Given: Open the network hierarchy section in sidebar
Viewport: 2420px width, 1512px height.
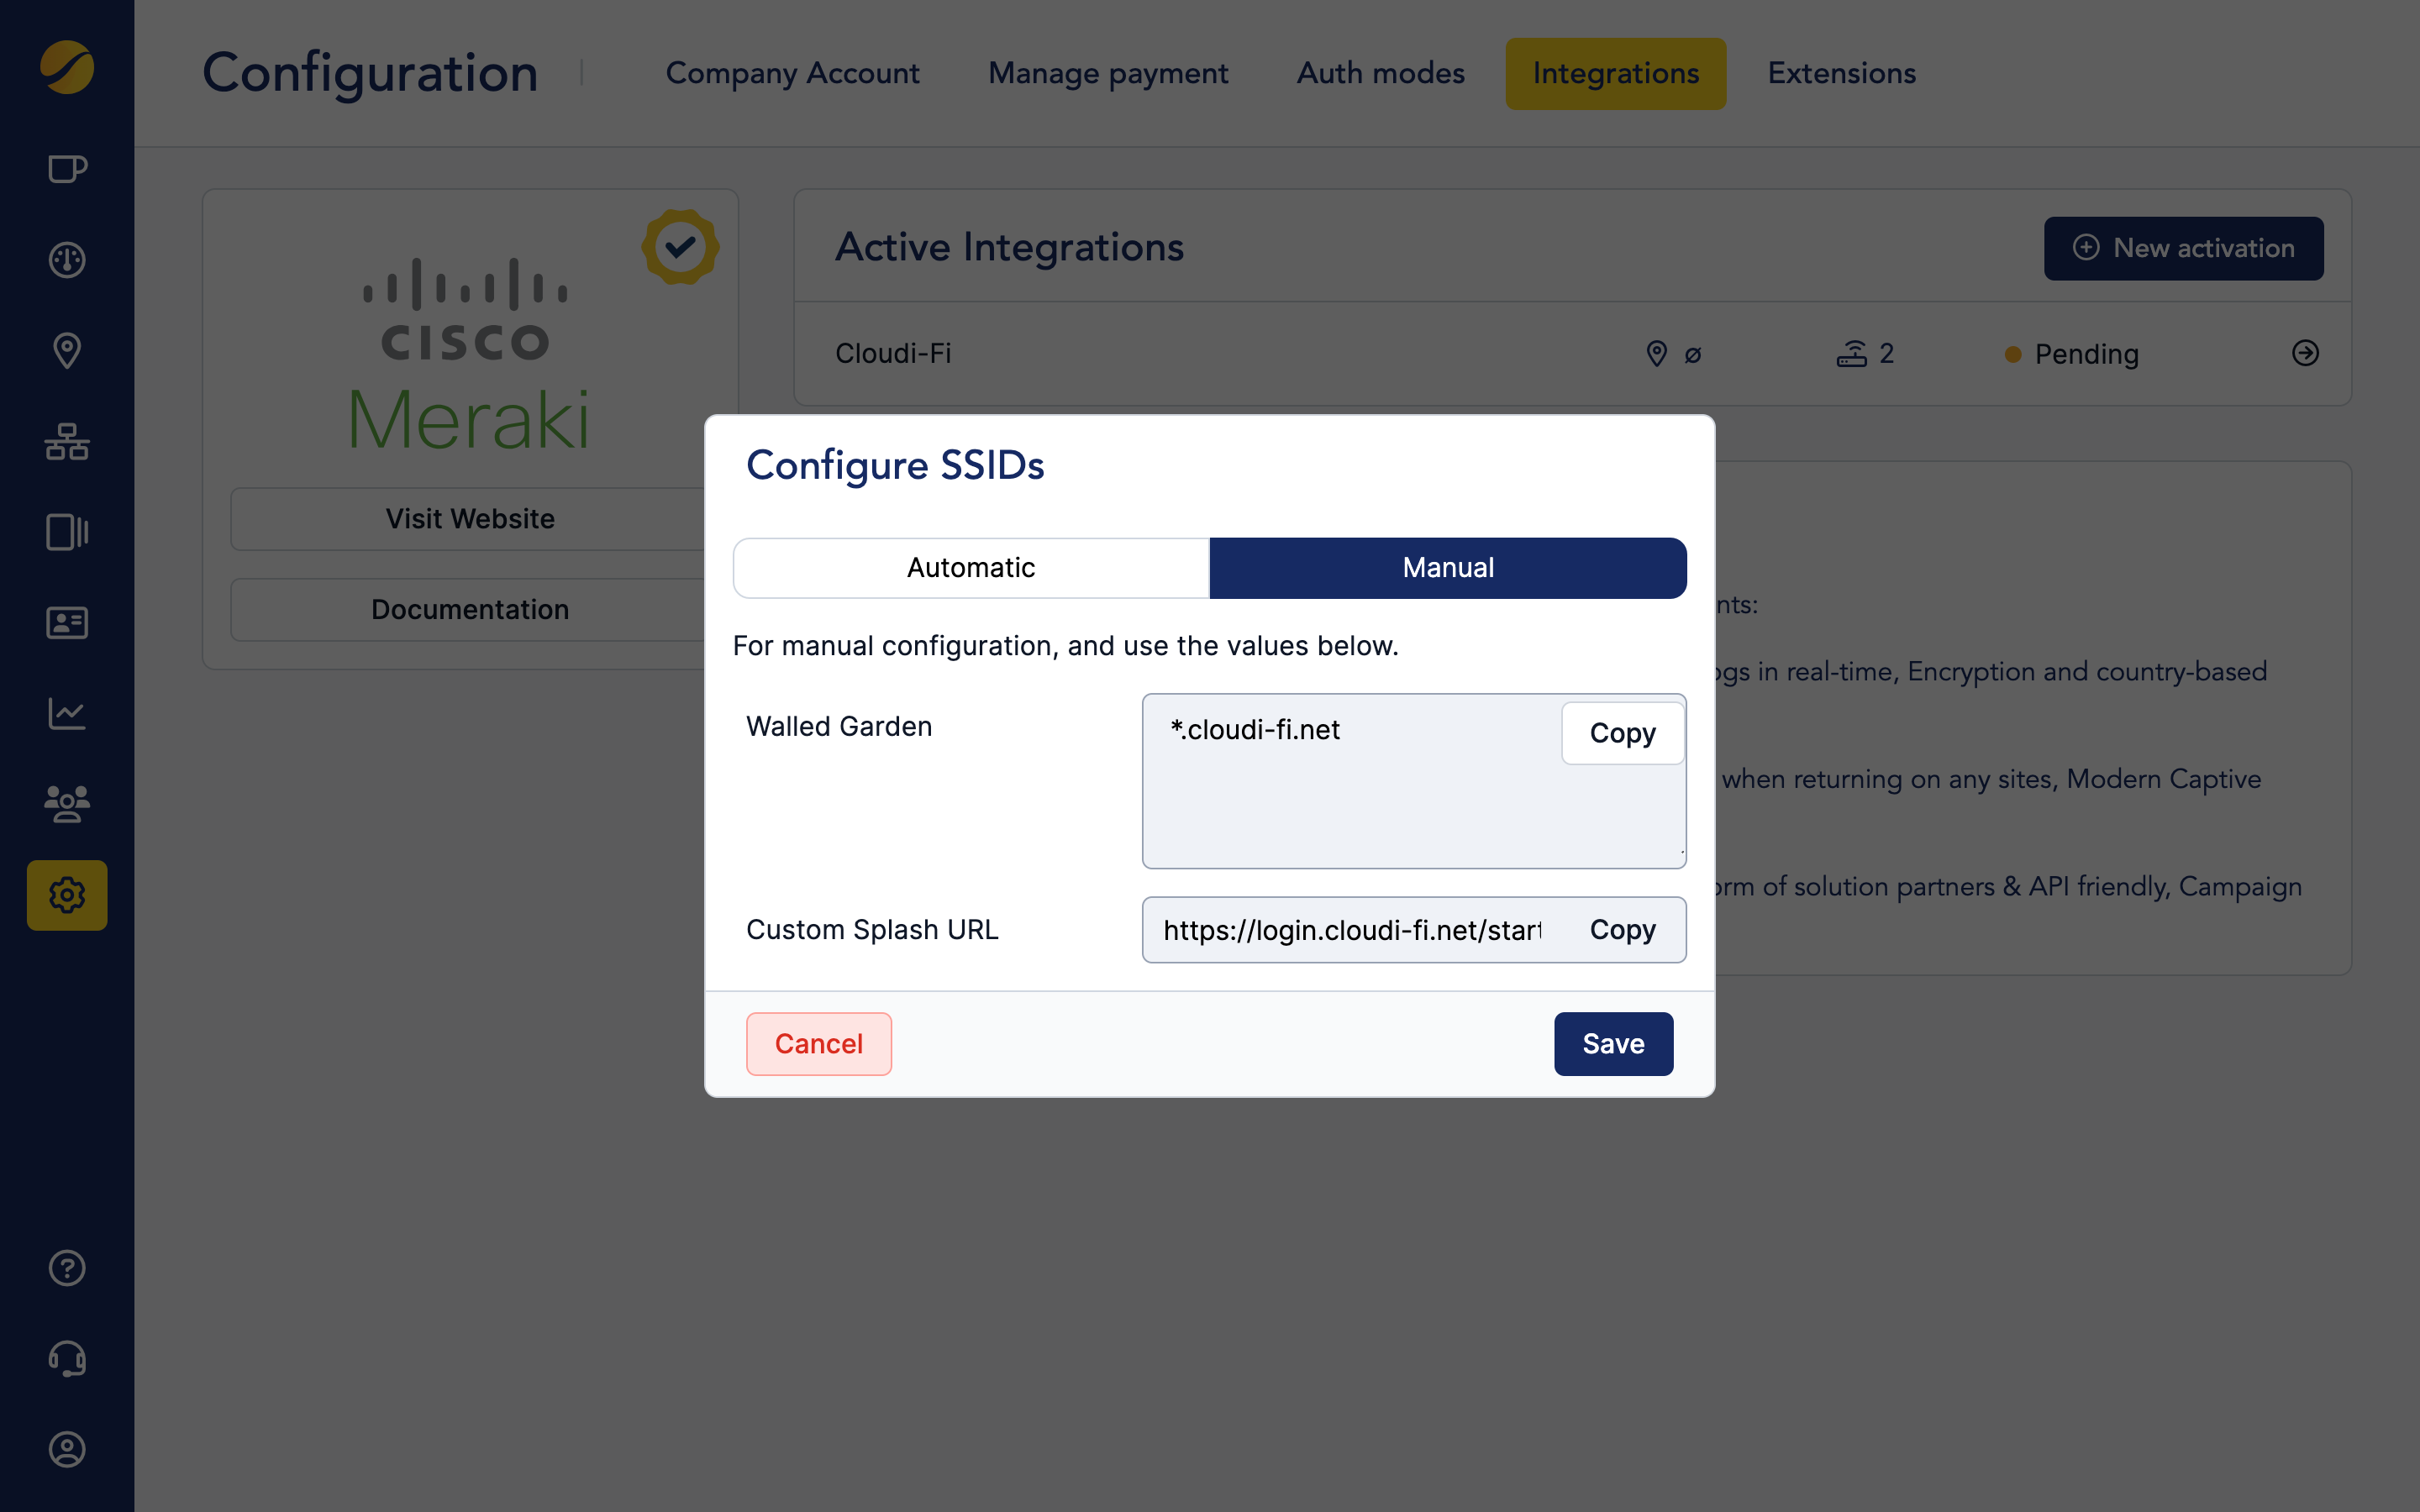Looking at the screenshot, I should click(x=66, y=442).
